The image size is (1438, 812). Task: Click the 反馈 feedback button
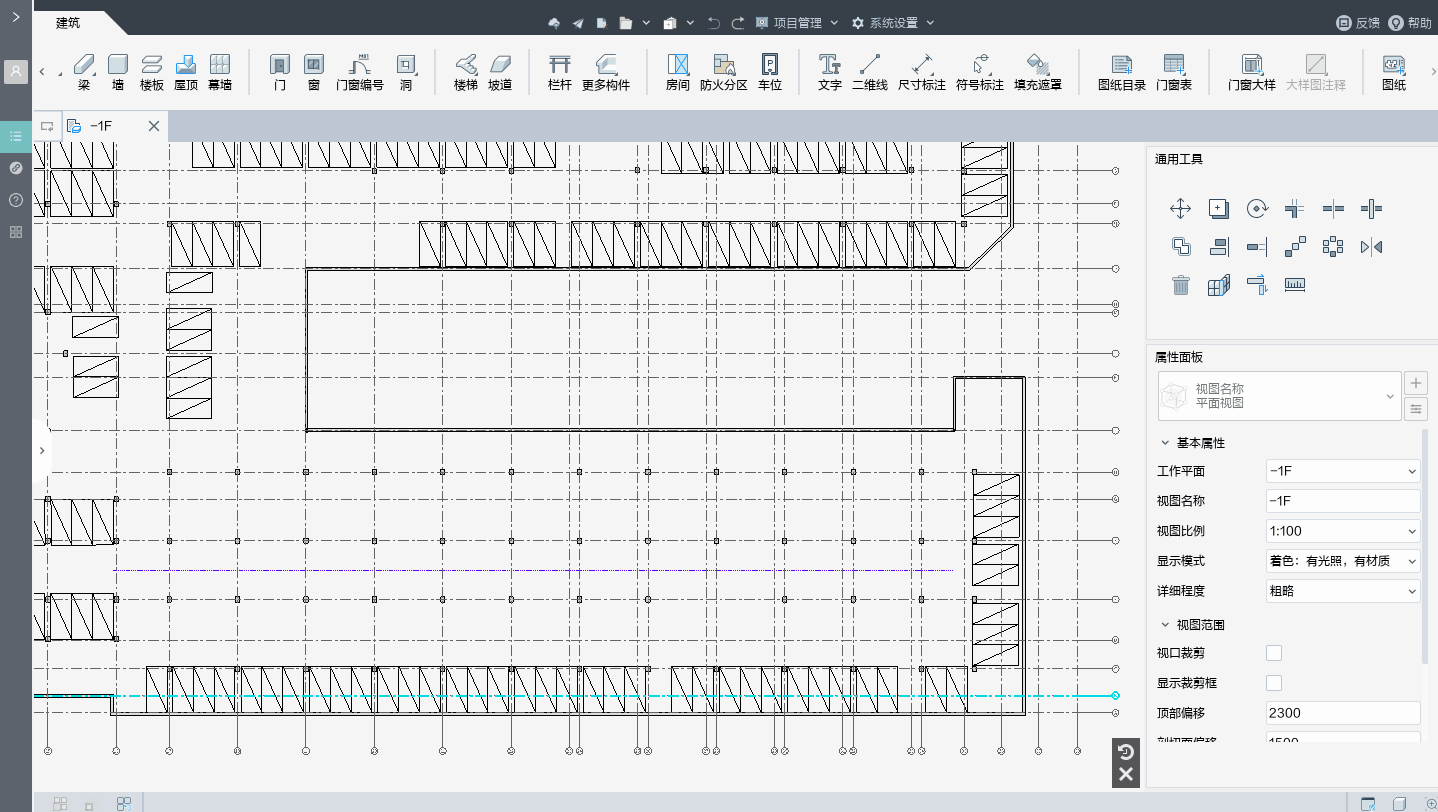[1358, 23]
